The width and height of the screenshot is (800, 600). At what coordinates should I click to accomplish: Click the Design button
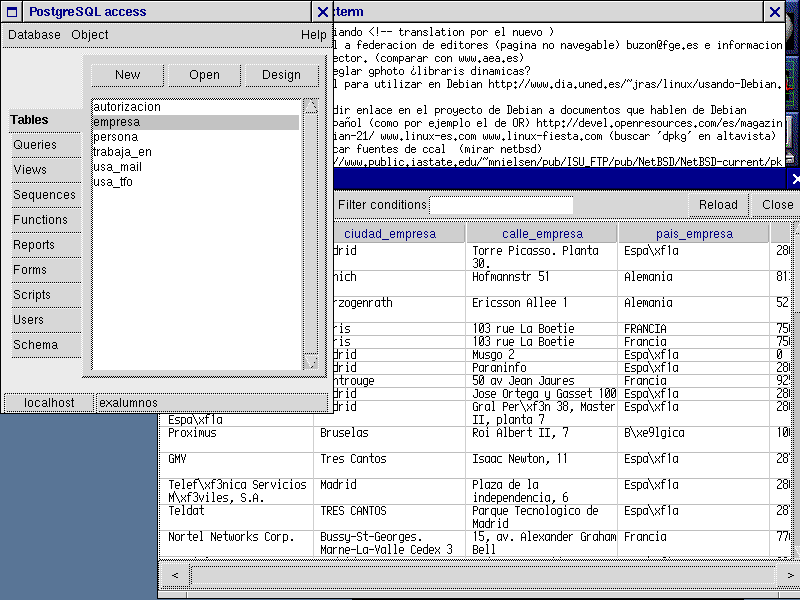coord(282,75)
